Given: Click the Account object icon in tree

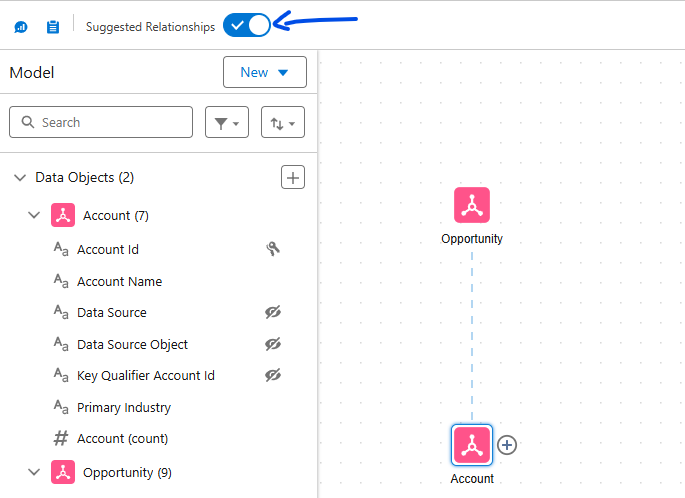Looking at the screenshot, I should point(63,215).
